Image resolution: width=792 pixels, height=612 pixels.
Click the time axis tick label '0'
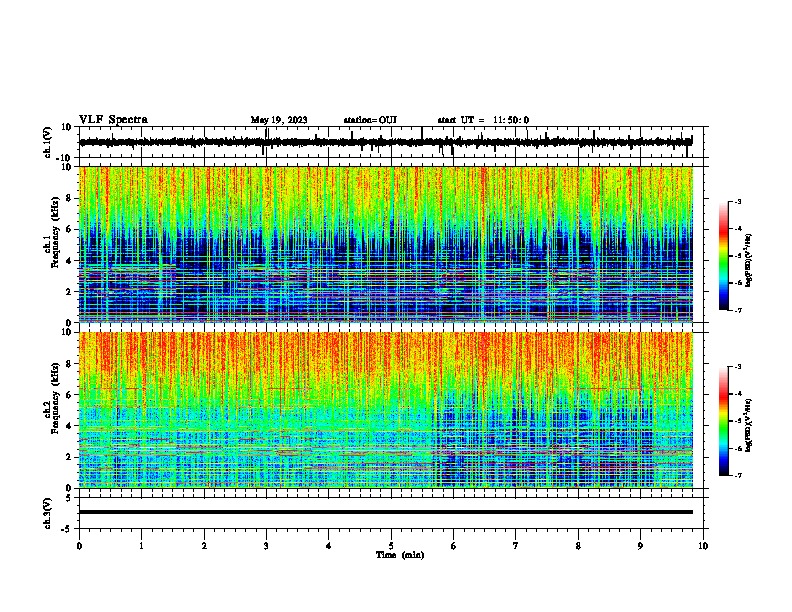[x=79, y=546]
